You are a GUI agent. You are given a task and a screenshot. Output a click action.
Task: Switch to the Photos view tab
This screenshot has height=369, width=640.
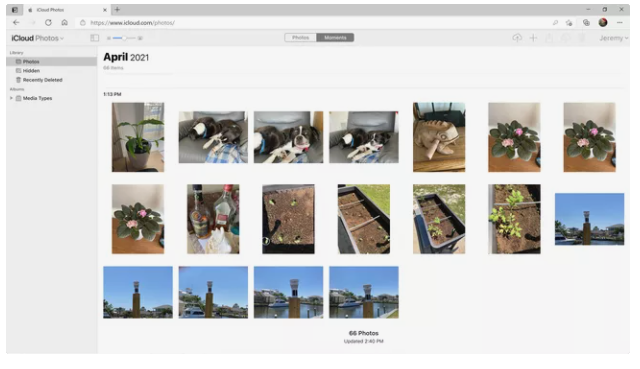(x=300, y=38)
